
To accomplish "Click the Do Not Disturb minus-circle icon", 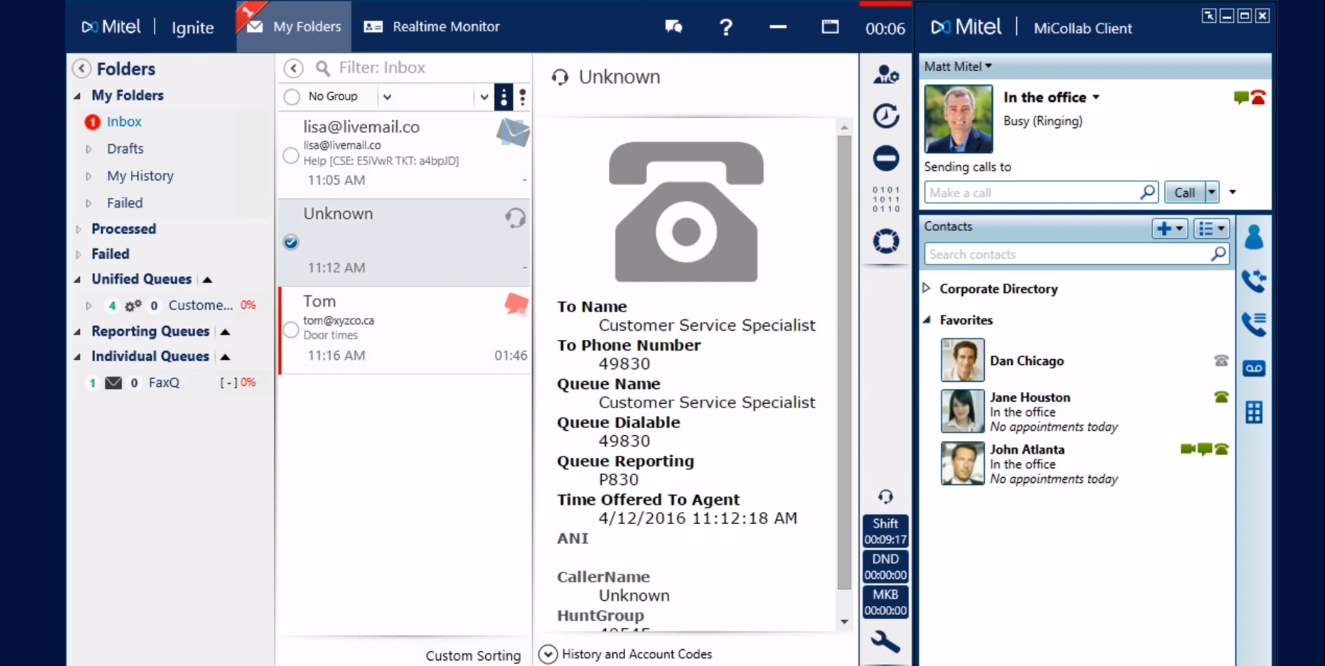I will [886, 158].
